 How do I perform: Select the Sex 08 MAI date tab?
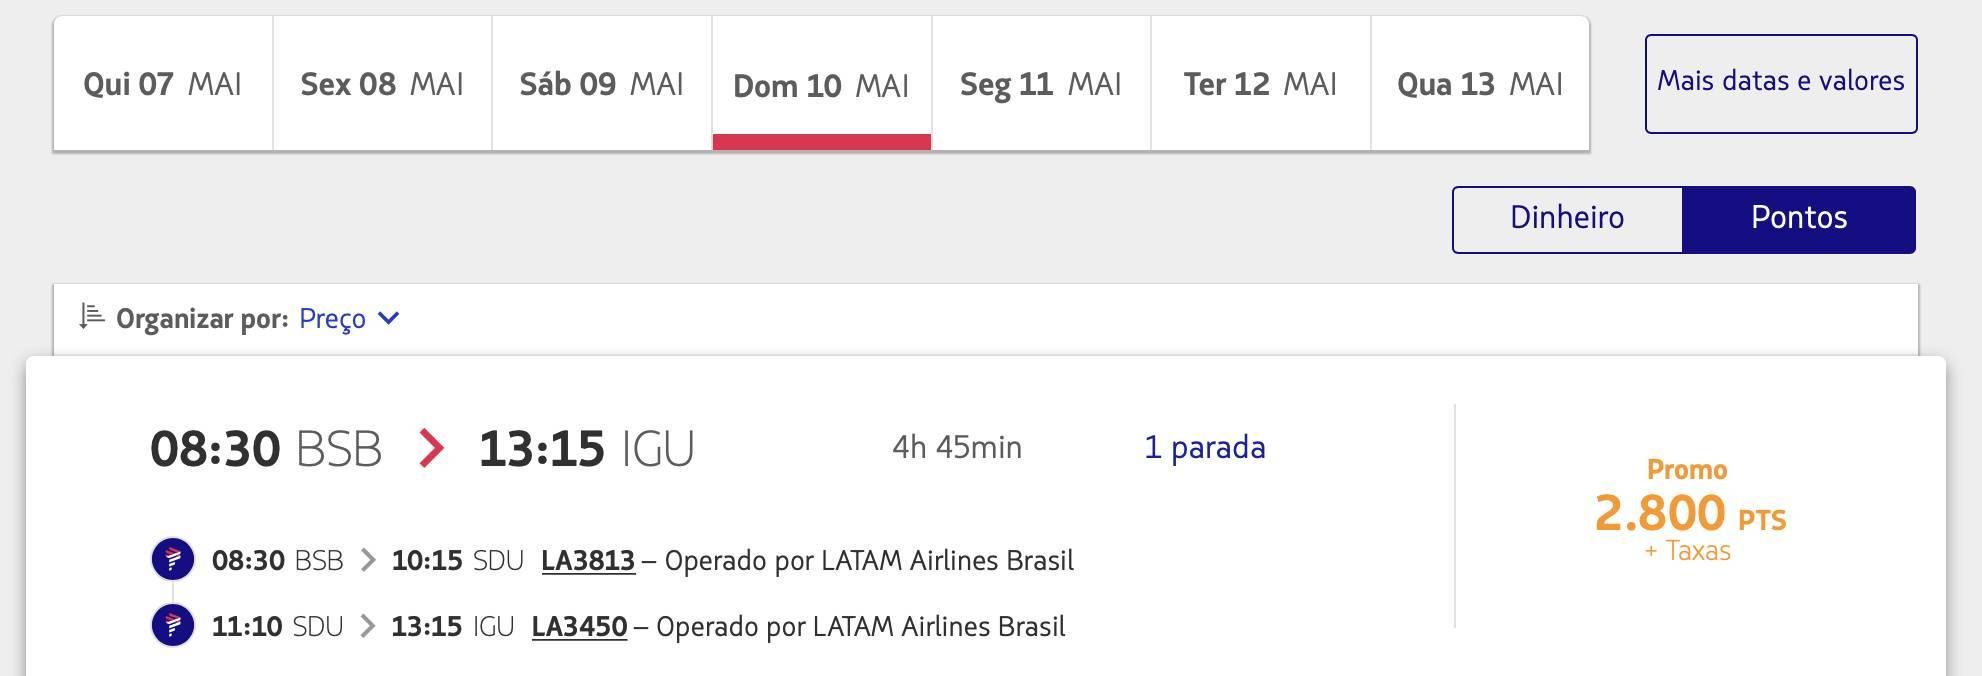[382, 84]
